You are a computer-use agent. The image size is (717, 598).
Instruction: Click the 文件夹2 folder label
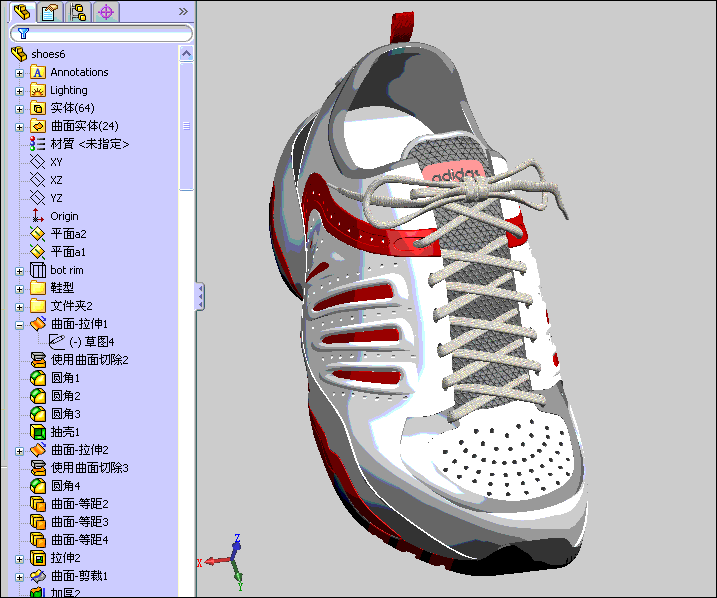click(x=71, y=305)
